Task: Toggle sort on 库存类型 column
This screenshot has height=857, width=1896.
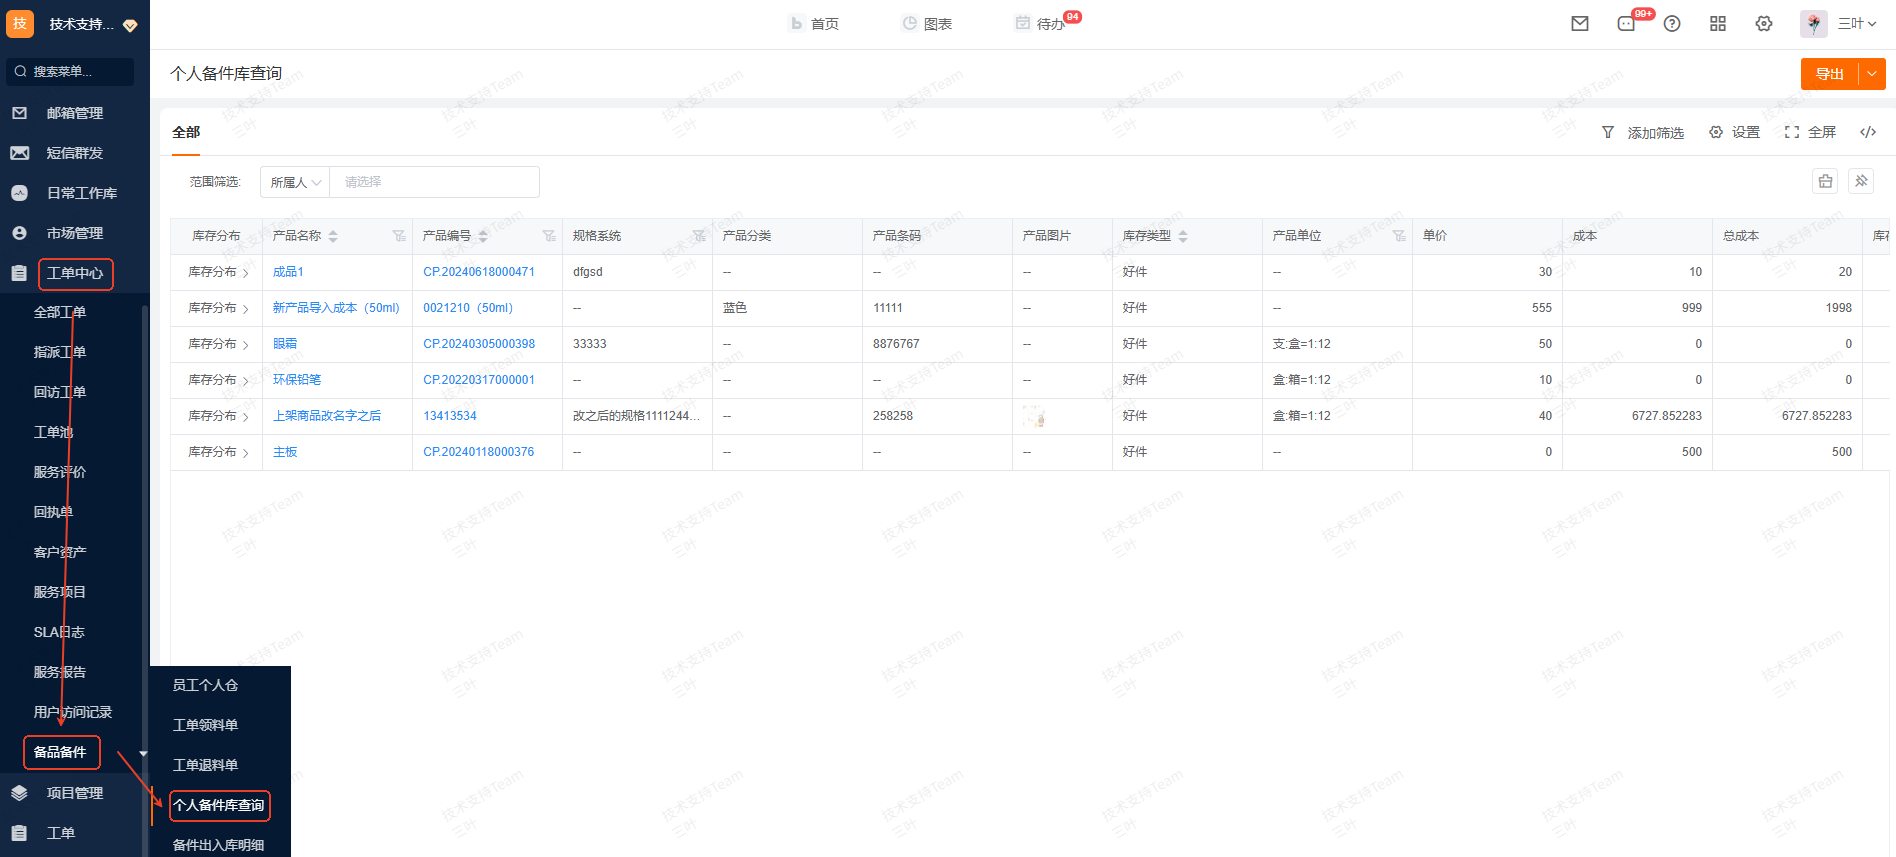Action: (1183, 236)
